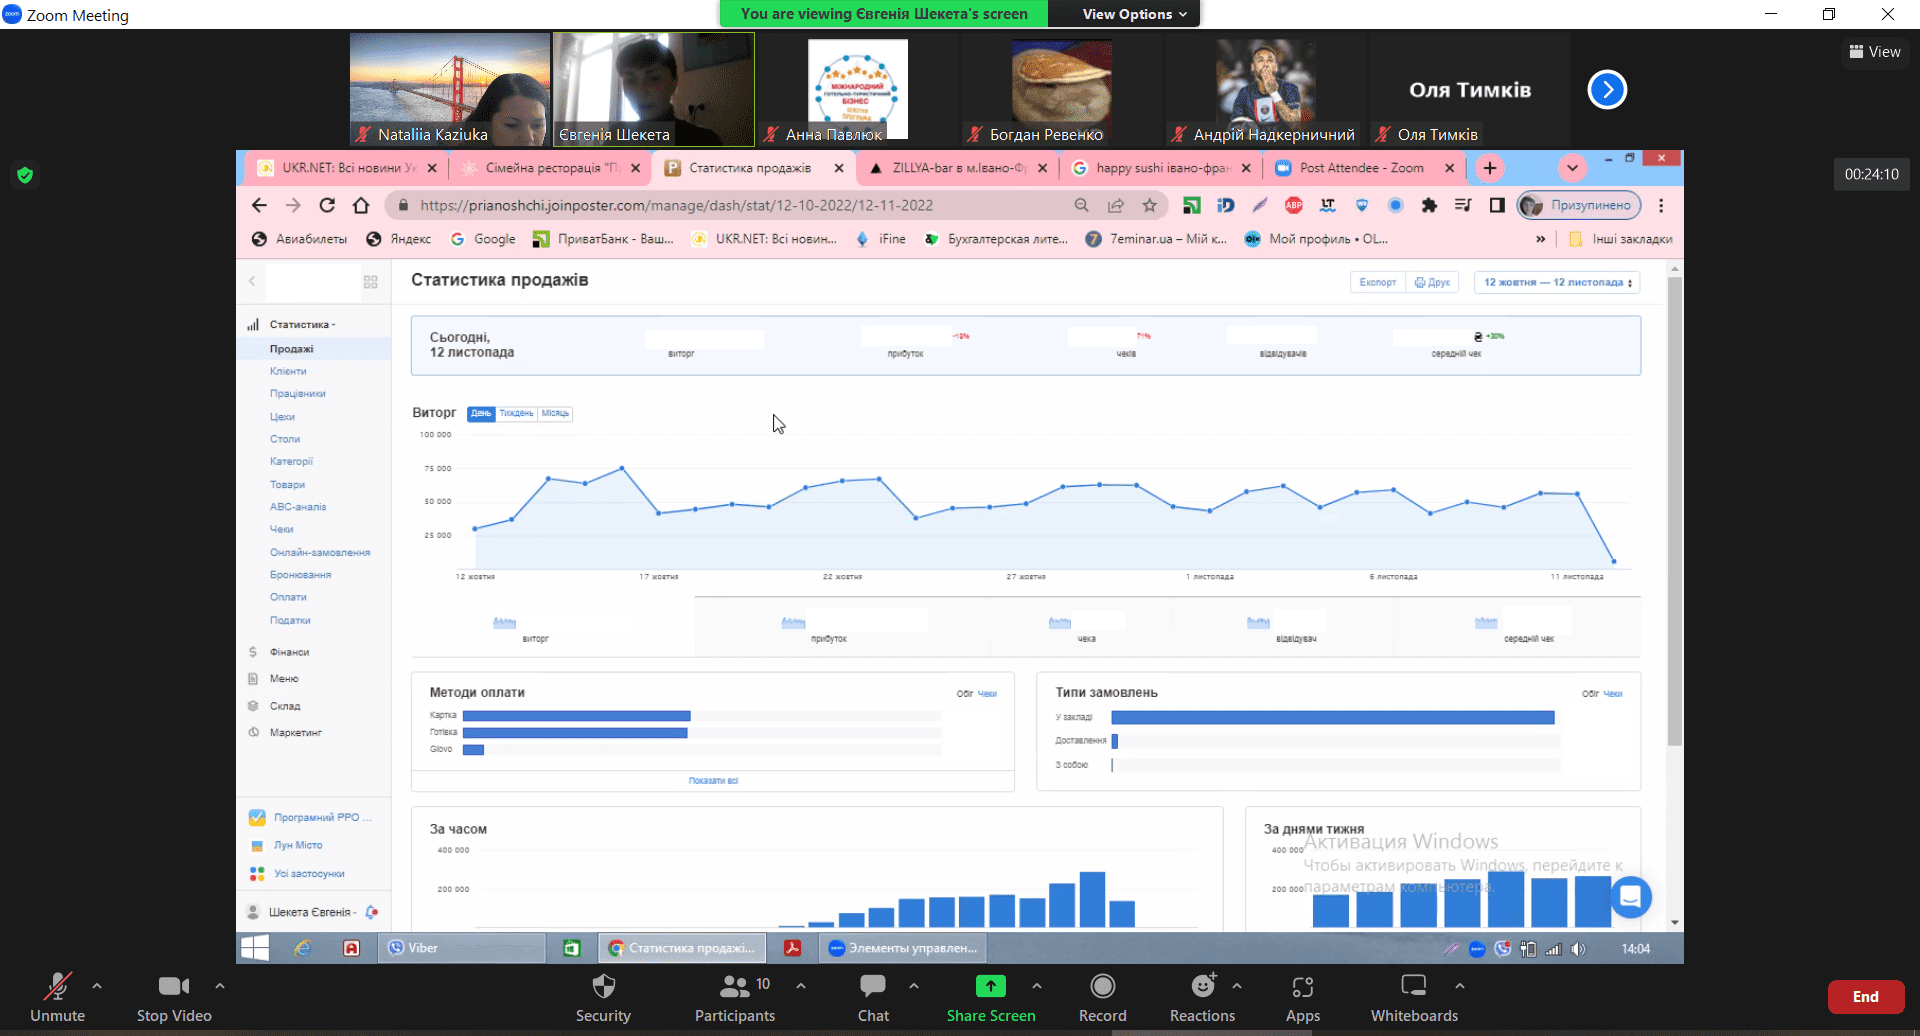Click browser address bar URL

coord(677,205)
